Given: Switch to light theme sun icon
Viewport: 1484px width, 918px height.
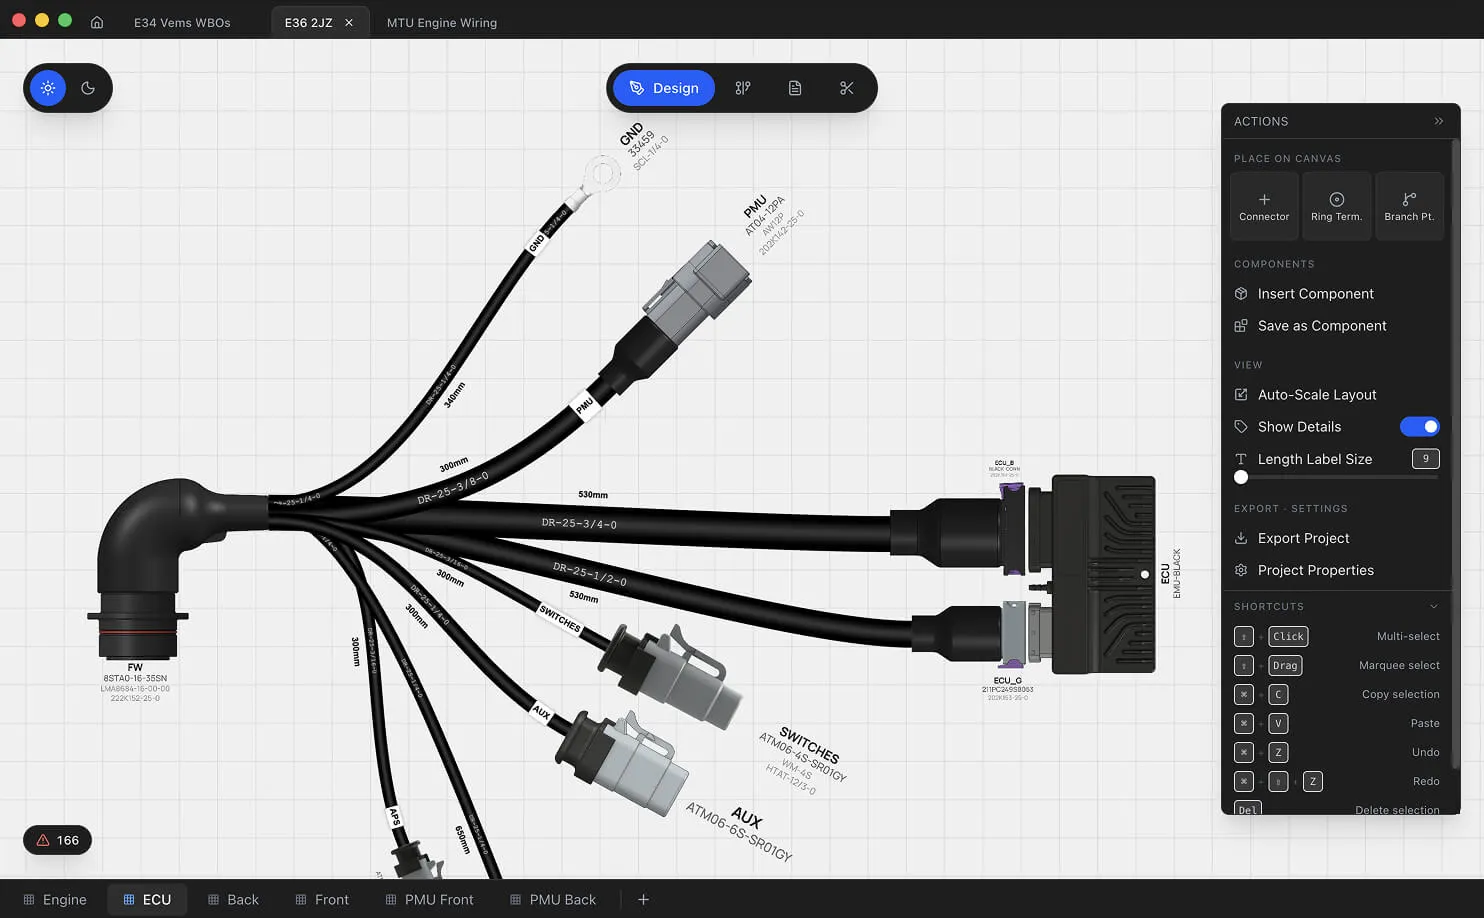Looking at the screenshot, I should [48, 88].
